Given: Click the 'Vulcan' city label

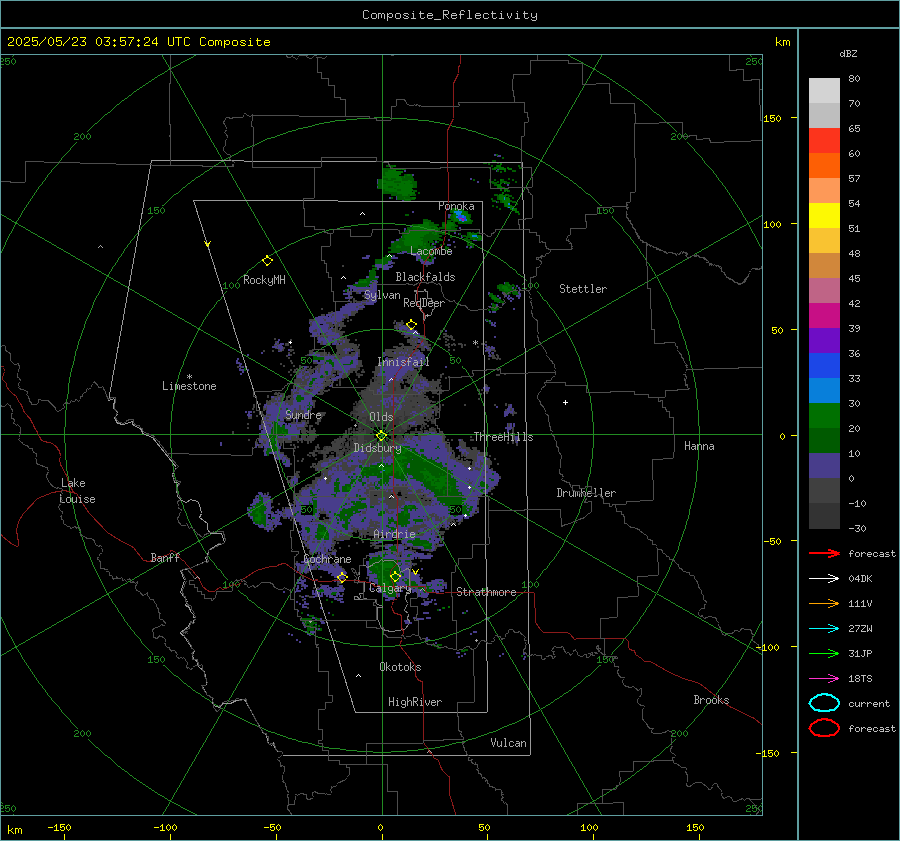Looking at the screenshot, I should point(509,743).
